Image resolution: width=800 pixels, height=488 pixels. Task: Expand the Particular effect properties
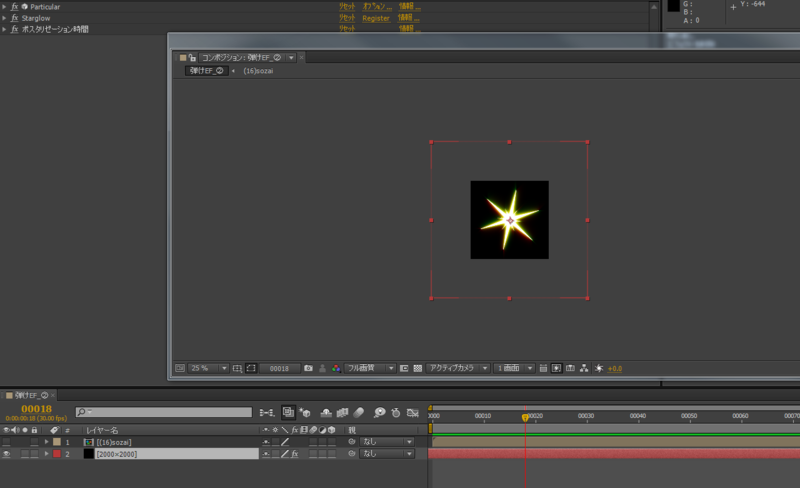tap(4, 7)
